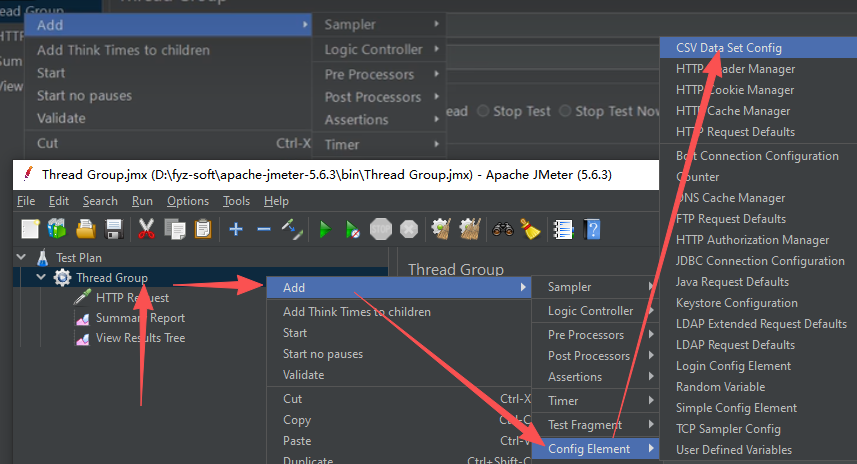Expand Sampler submenu arrow in front window

click(x=650, y=286)
